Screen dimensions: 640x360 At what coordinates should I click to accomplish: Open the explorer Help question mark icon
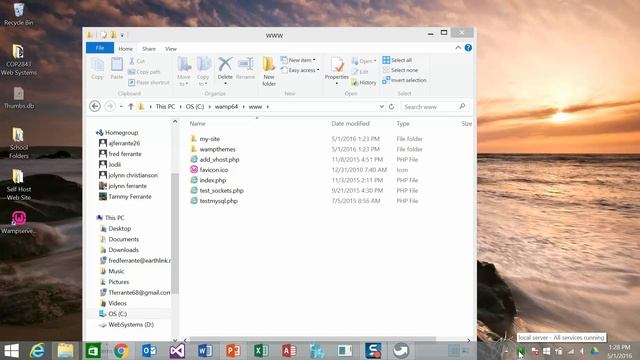[x=468, y=48]
